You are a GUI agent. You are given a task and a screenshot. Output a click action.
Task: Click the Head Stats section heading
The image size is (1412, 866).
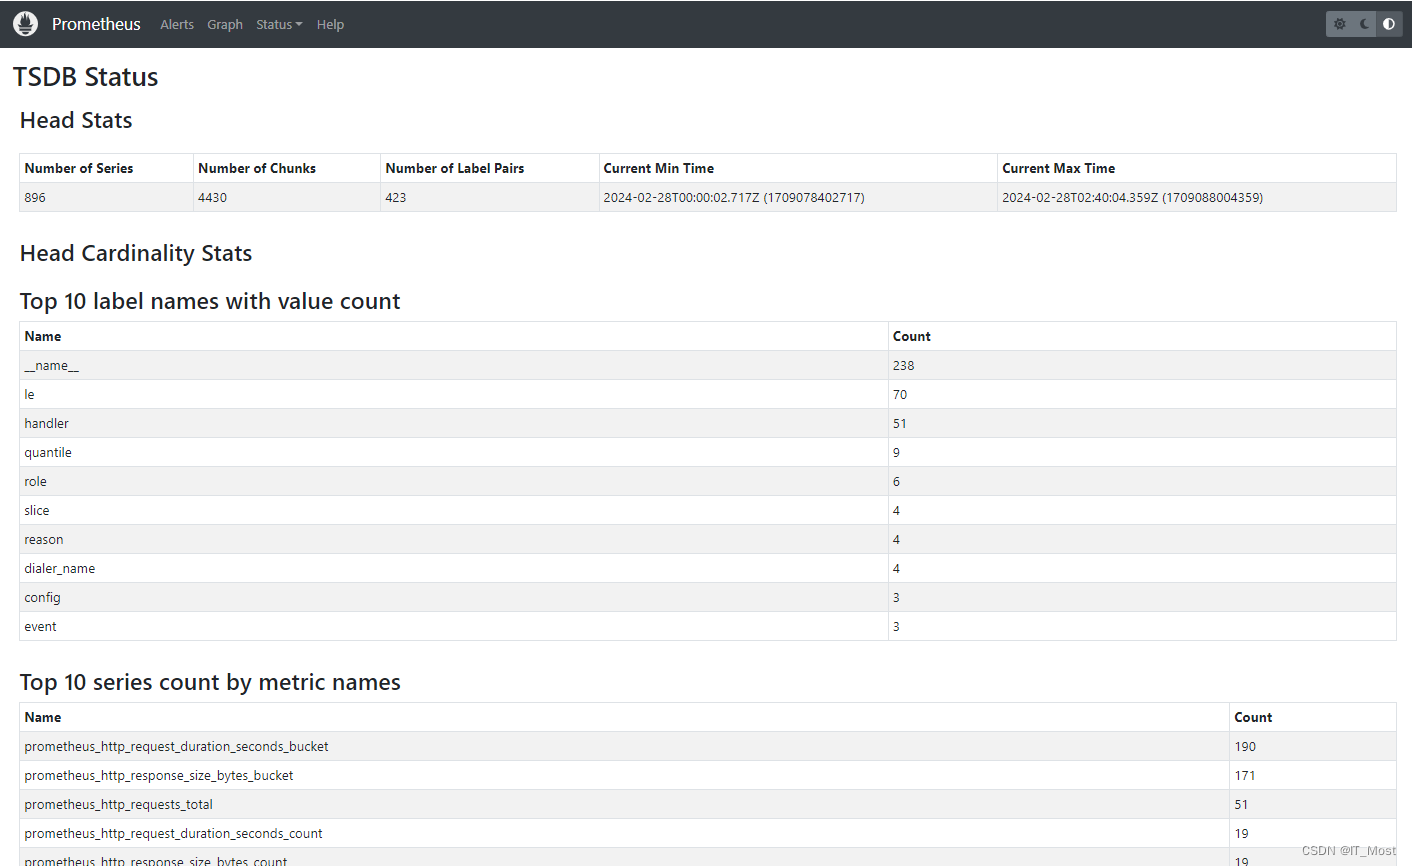76,120
